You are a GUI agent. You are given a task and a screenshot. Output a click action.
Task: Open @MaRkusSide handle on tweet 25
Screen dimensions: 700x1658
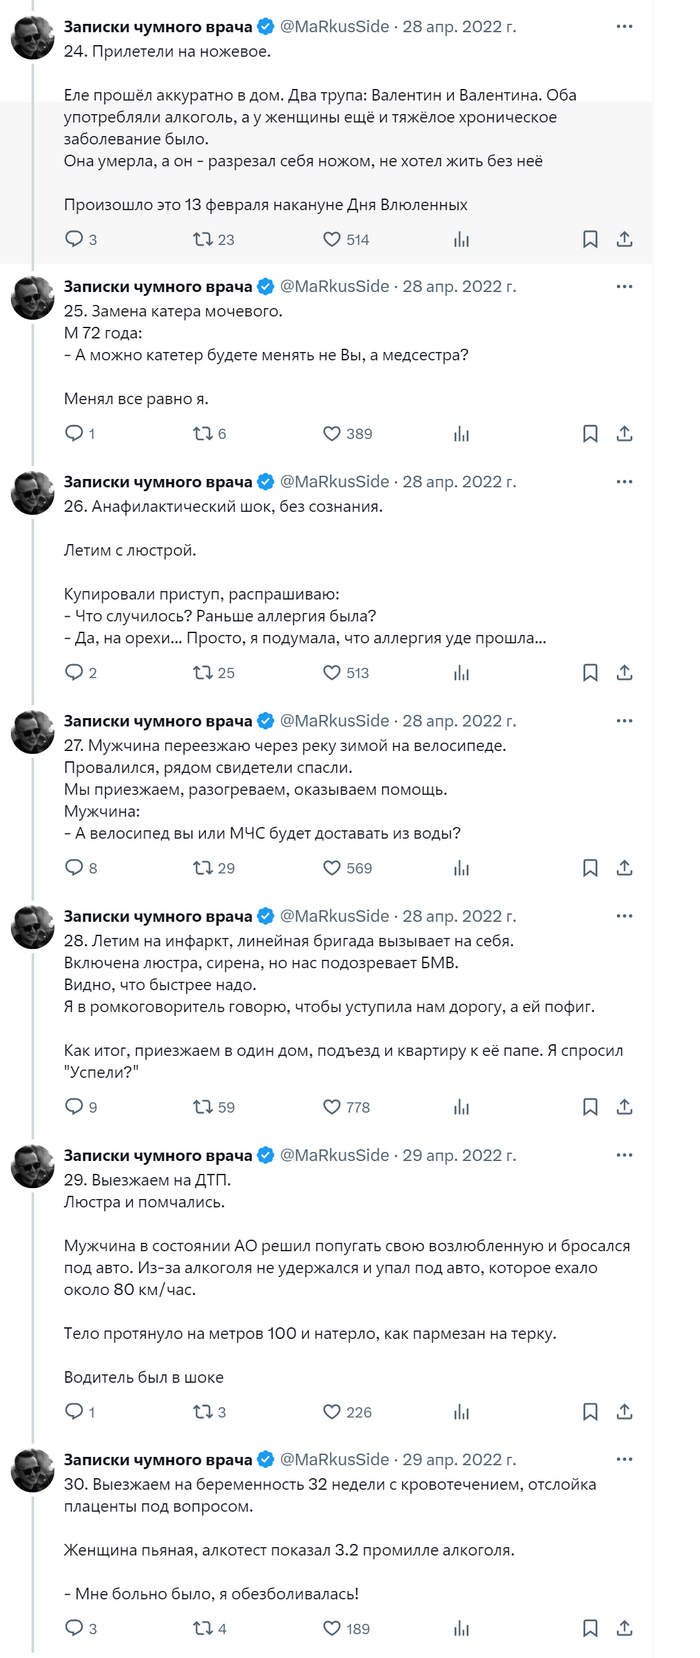[x=334, y=286]
